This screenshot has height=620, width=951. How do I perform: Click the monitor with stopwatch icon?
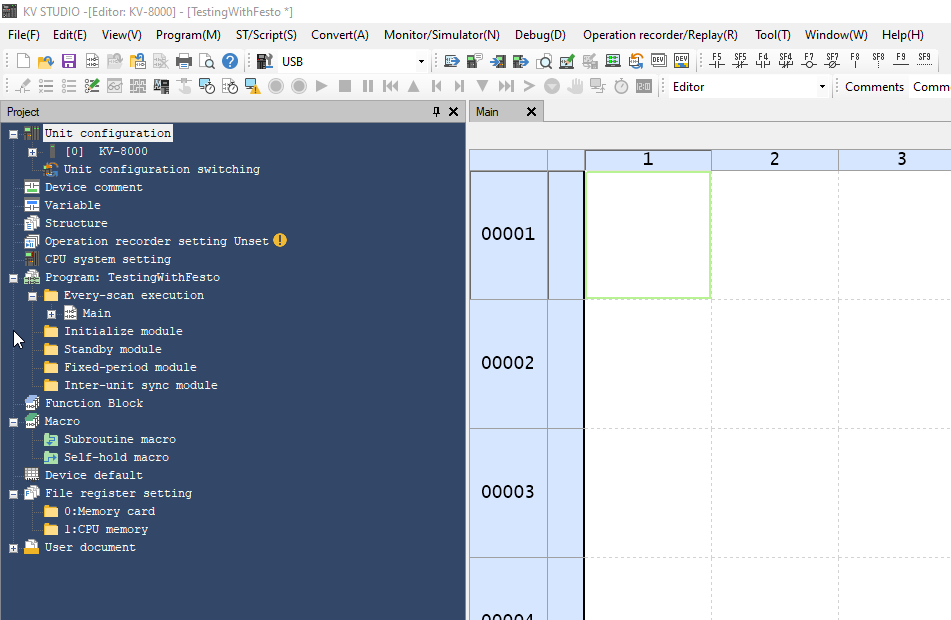[x=207, y=86]
